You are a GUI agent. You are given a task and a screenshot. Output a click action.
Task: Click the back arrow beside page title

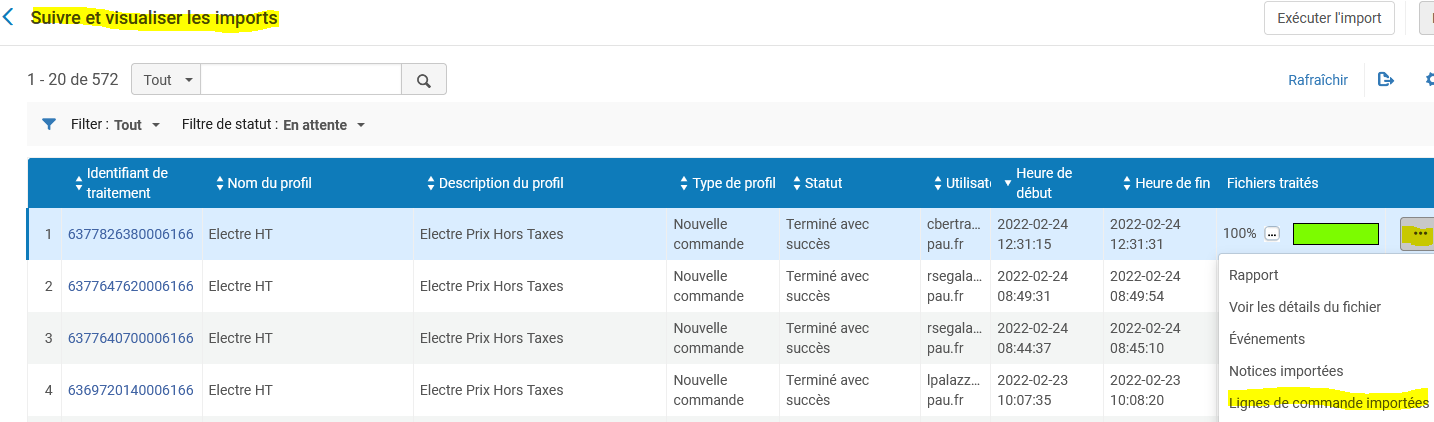pyautogui.click(x=9, y=18)
